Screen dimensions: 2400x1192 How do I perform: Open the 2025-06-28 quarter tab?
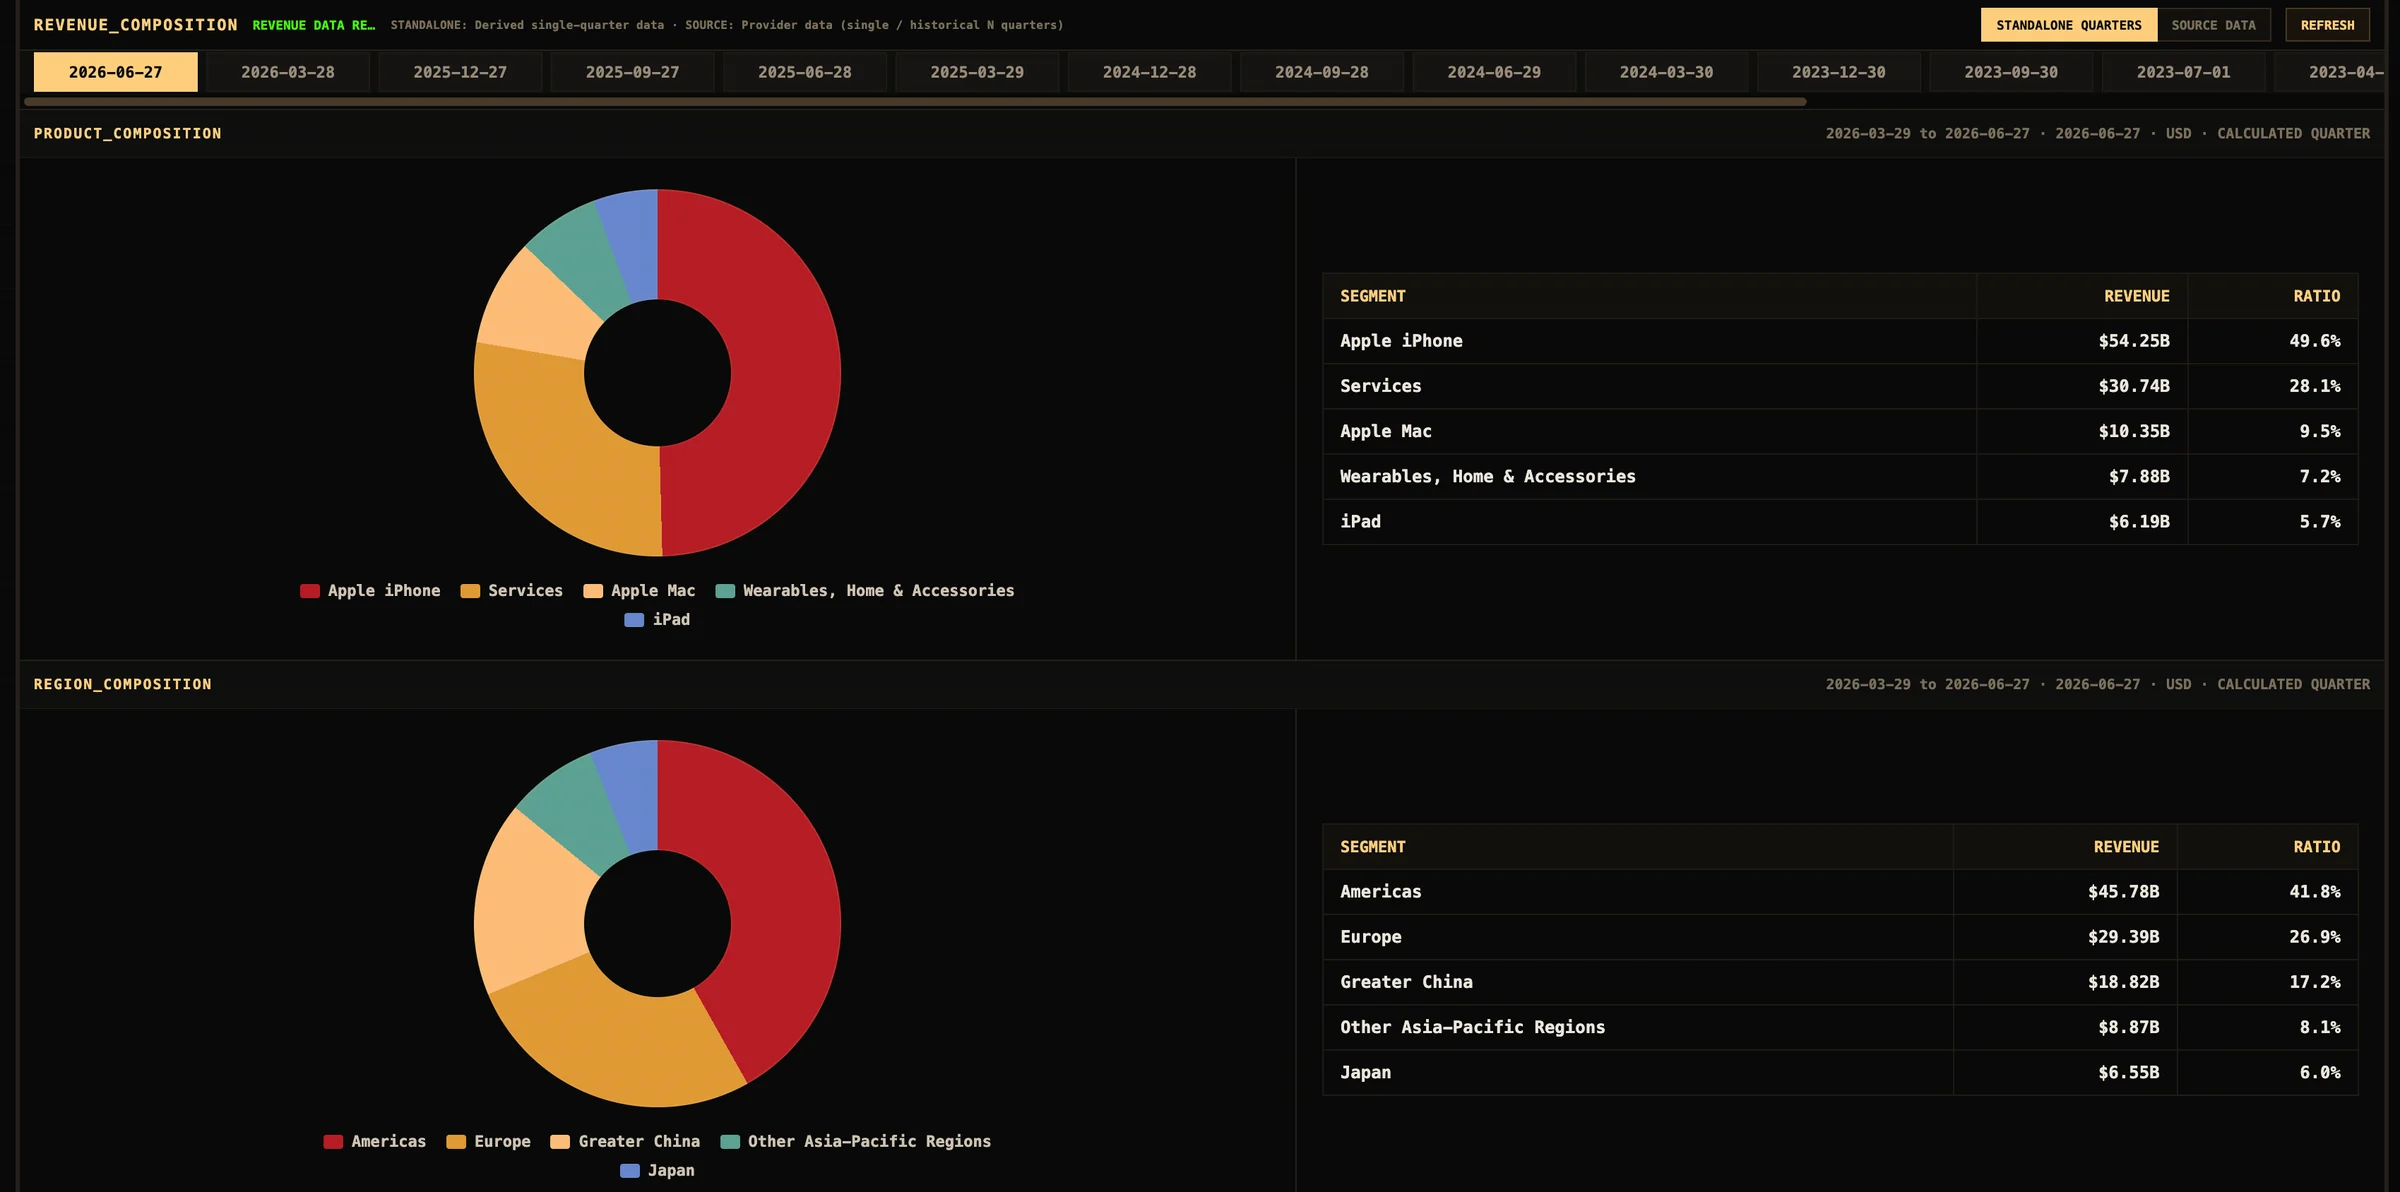coord(805,72)
